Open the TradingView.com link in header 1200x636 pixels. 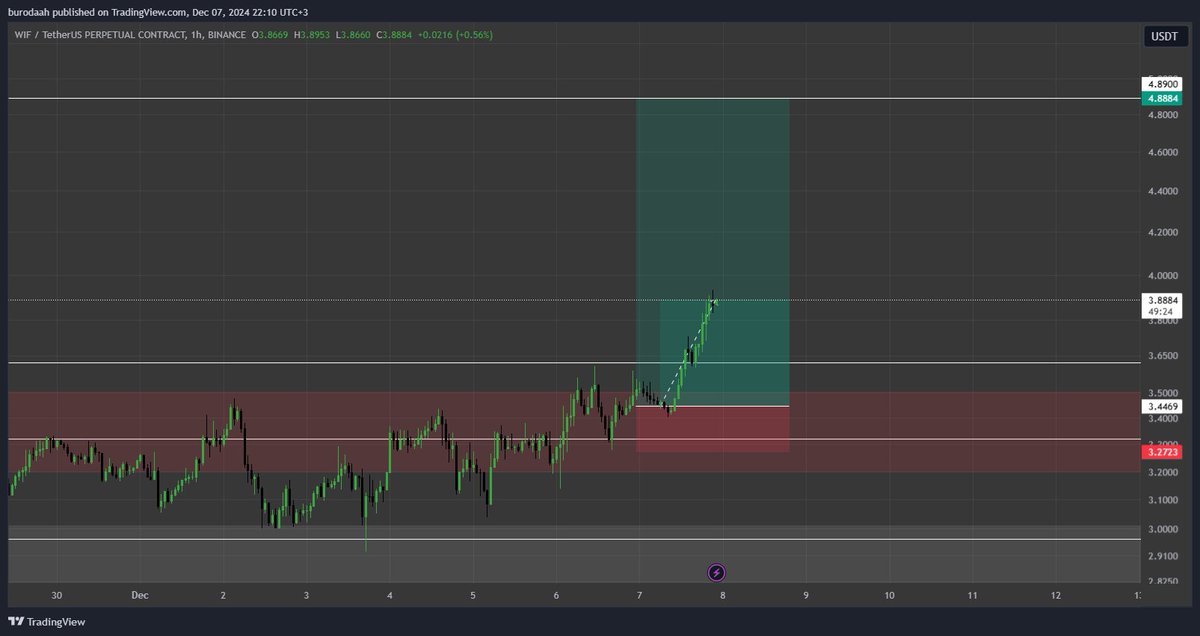(x=151, y=11)
